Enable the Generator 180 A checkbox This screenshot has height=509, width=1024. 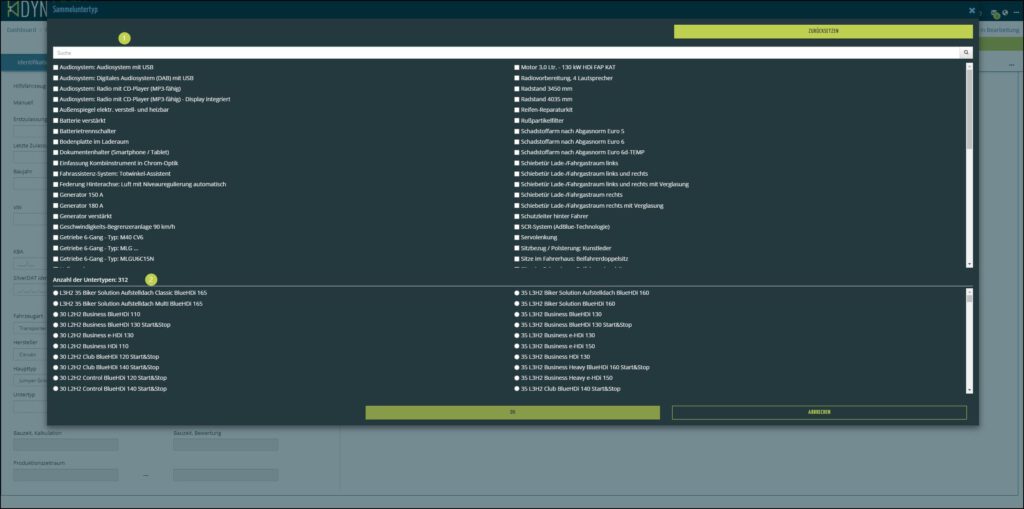tap(56, 205)
